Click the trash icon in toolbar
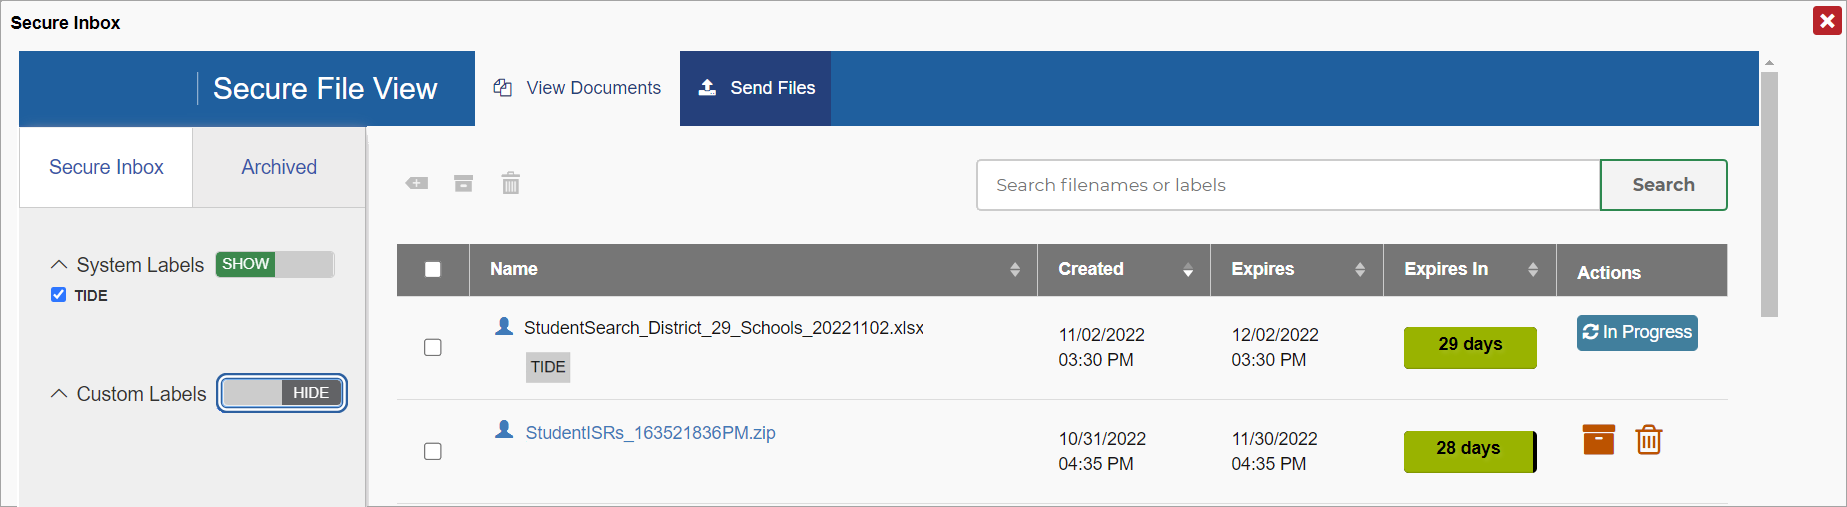 (510, 183)
